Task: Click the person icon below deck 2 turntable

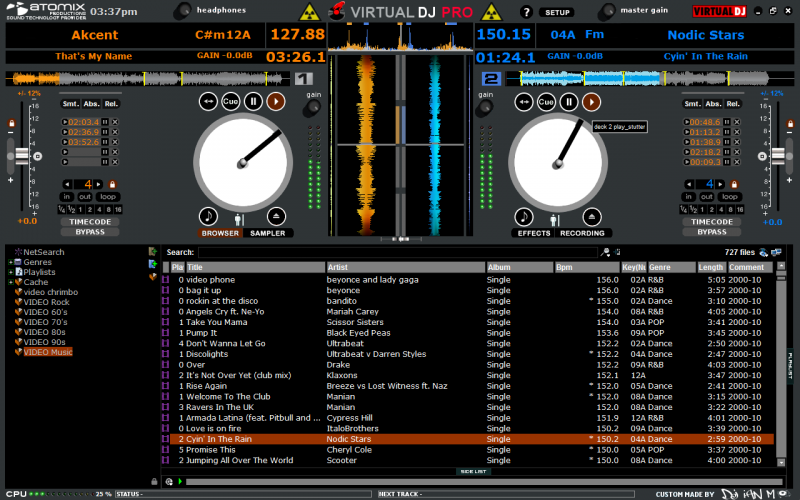Action: (x=555, y=220)
